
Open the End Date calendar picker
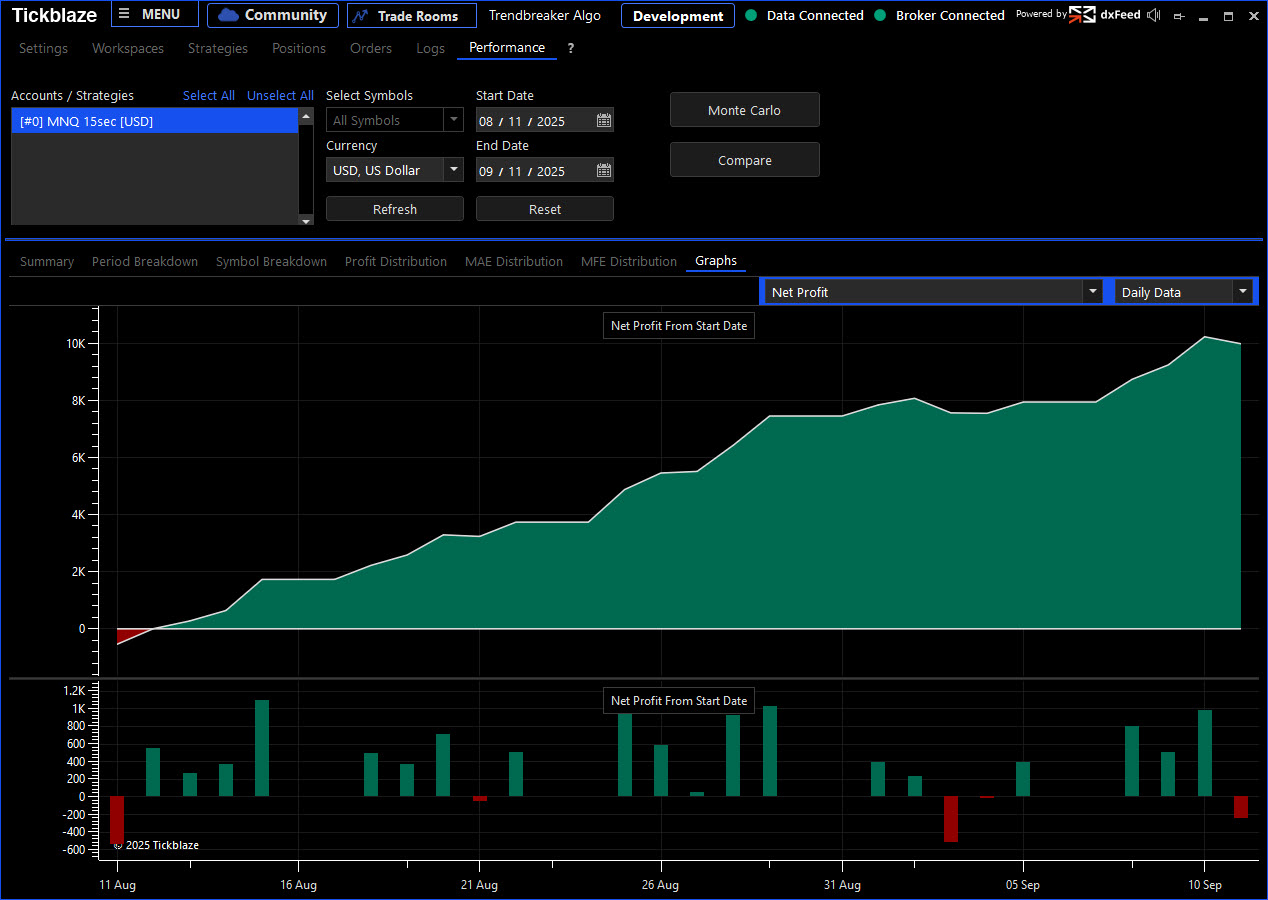pos(603,171)
